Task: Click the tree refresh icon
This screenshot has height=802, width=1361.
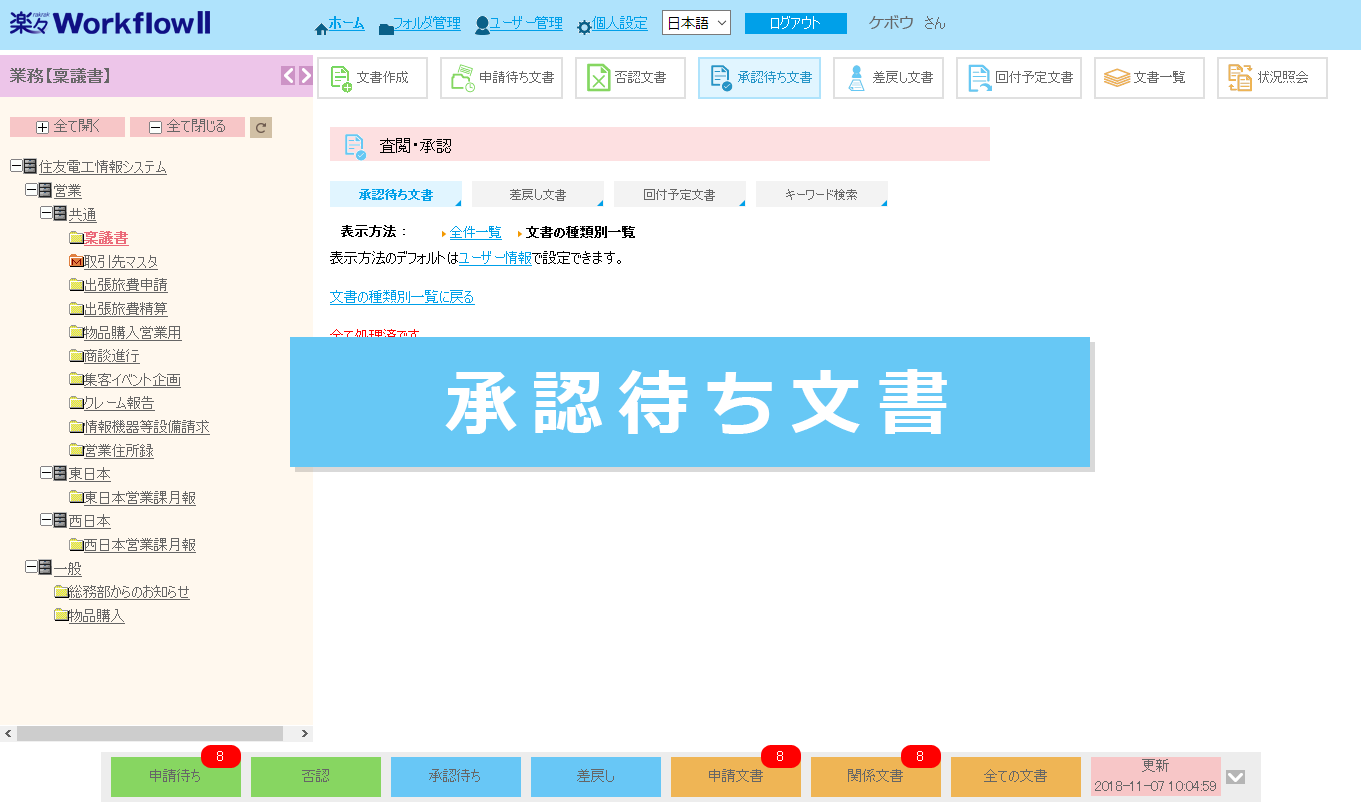Action: (261, 127)
